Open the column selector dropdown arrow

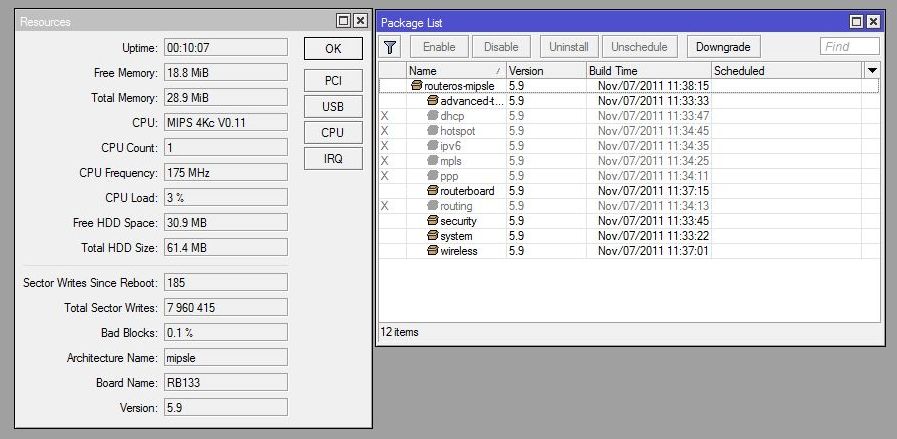(872, 70)
